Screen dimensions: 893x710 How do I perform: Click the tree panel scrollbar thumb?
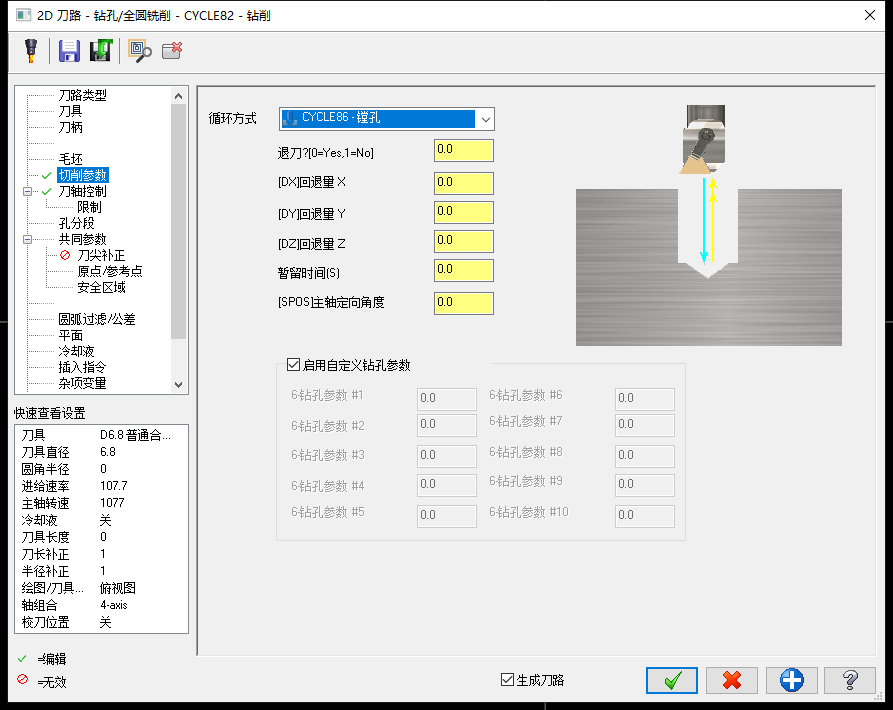point(178,221)
